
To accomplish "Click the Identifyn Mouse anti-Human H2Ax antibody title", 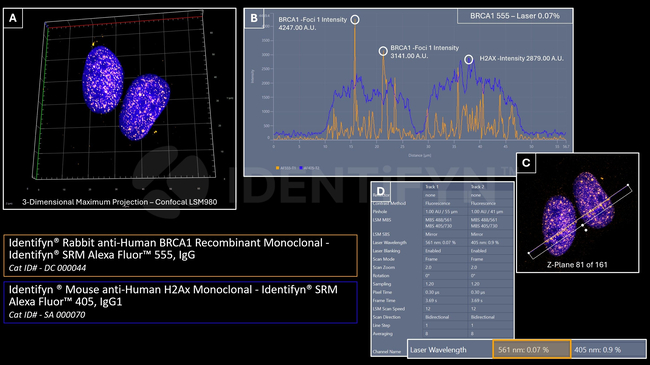I will [x=173, y=295].
